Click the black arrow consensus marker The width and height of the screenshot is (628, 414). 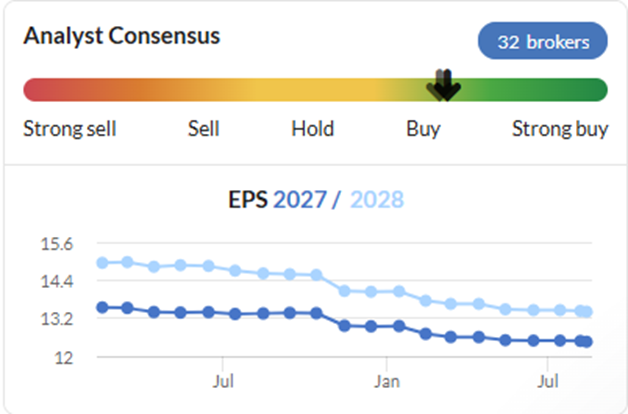[x=444, y=85]
